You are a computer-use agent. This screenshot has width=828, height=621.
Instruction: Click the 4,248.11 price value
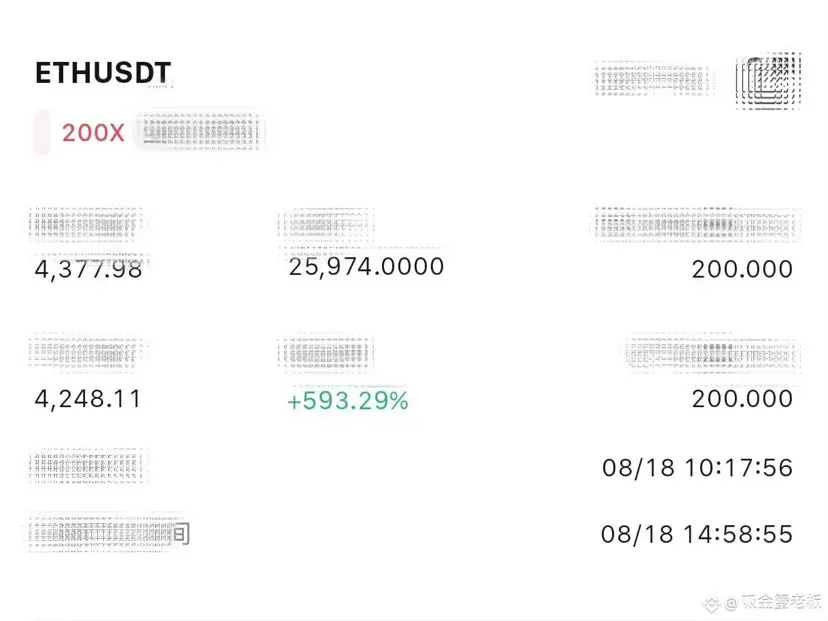point(88,399)
